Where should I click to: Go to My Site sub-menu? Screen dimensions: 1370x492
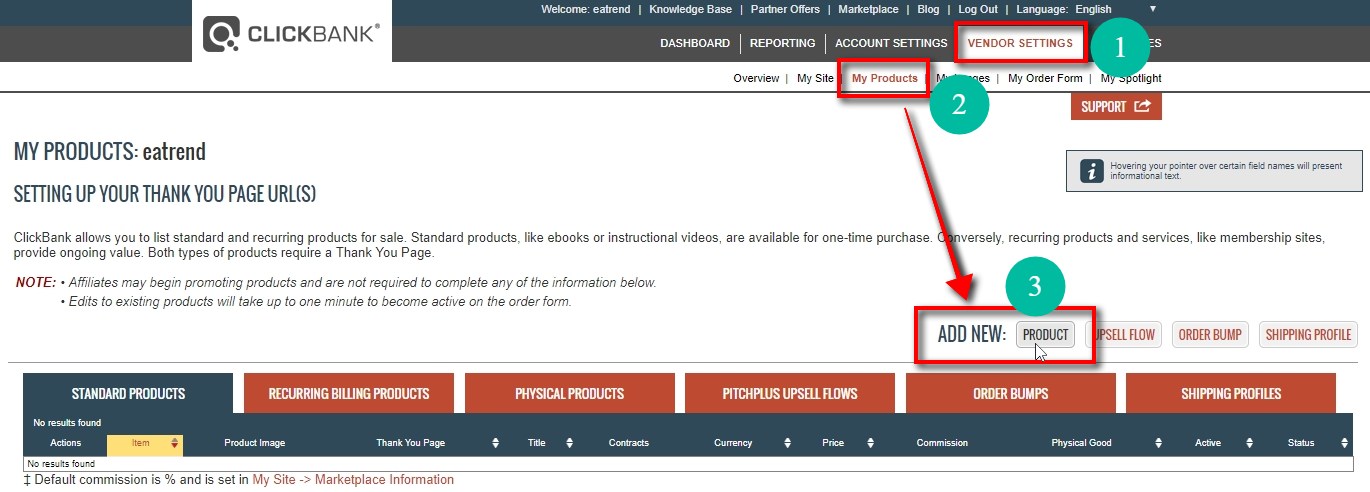coord(815,78)
